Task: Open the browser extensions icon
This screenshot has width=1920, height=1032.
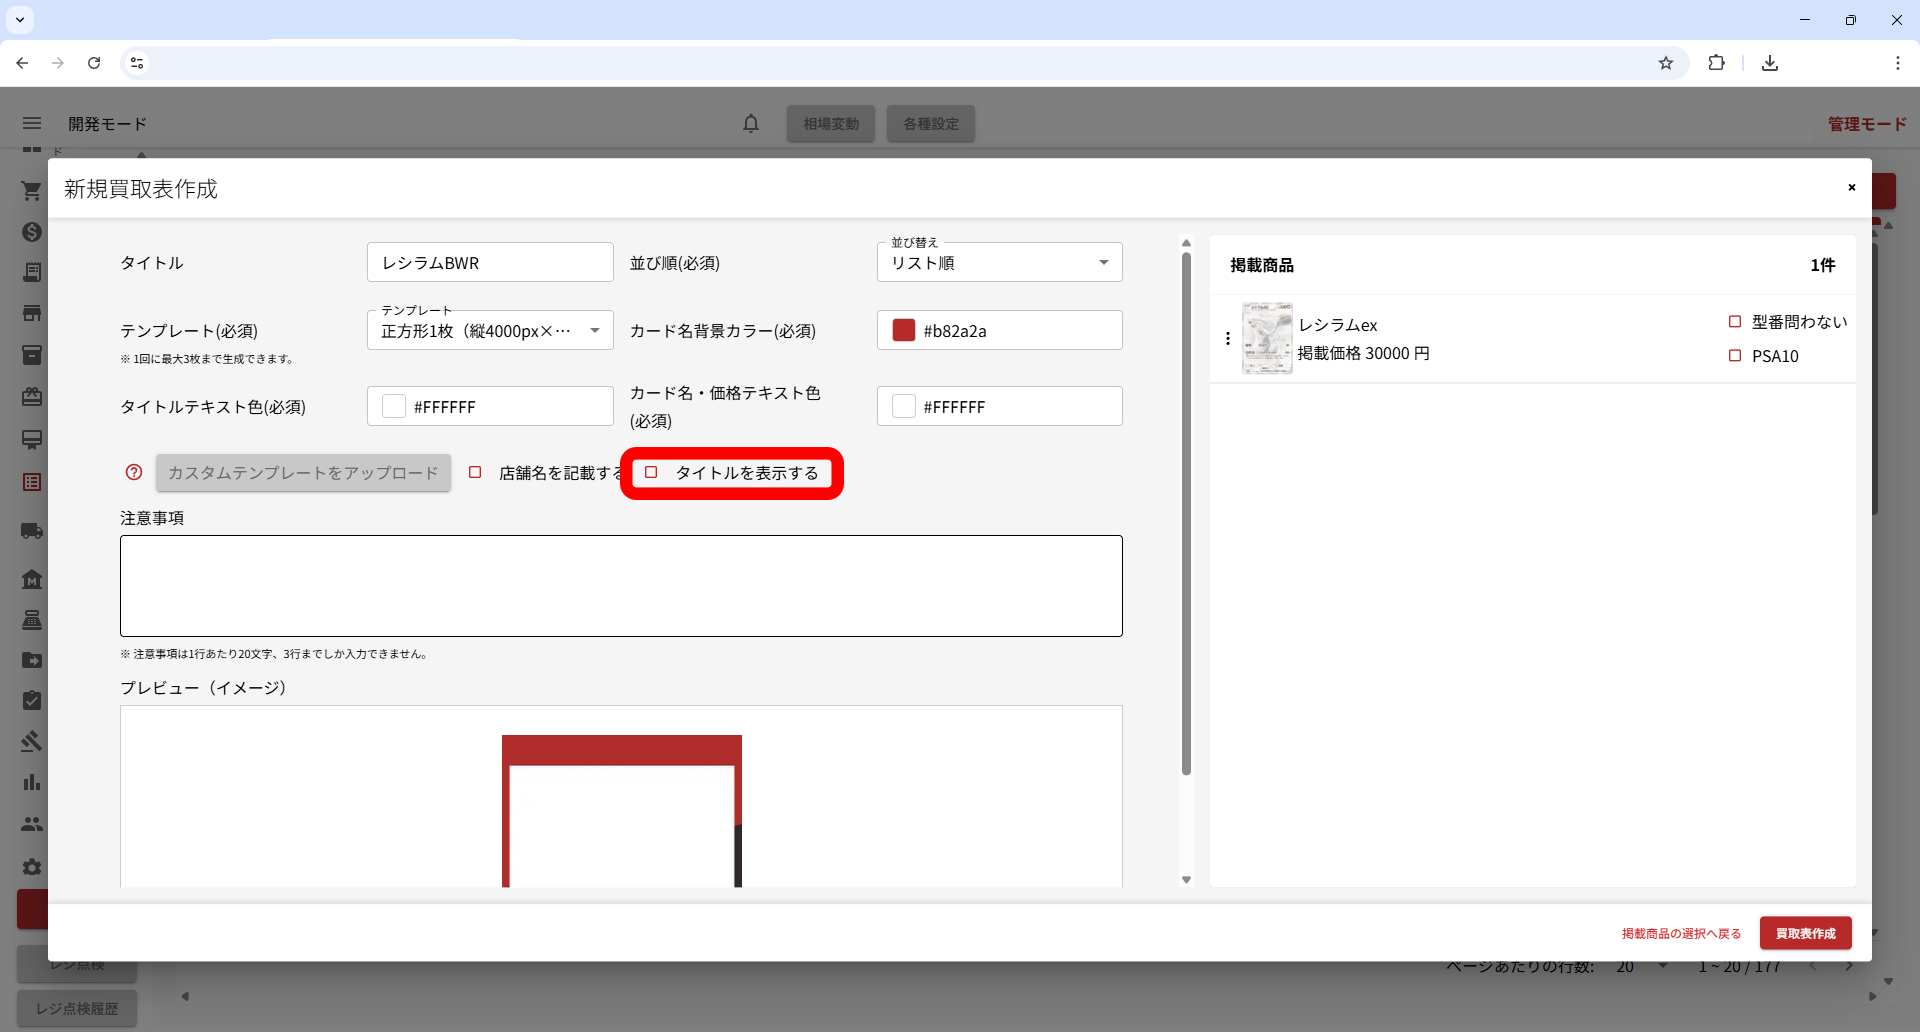Action: (1716, 63)
